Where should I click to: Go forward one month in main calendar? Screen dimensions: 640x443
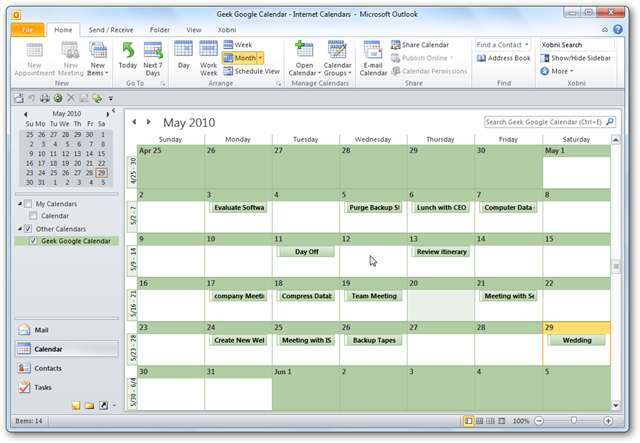pyautogui.click(x=149, y=122)
